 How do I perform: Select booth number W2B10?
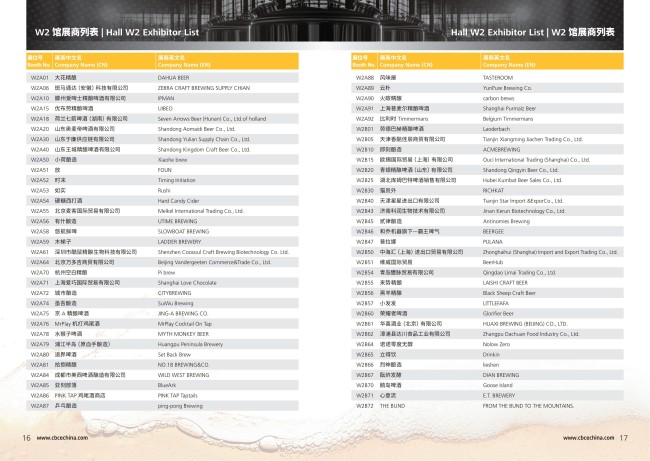[365, 148]
